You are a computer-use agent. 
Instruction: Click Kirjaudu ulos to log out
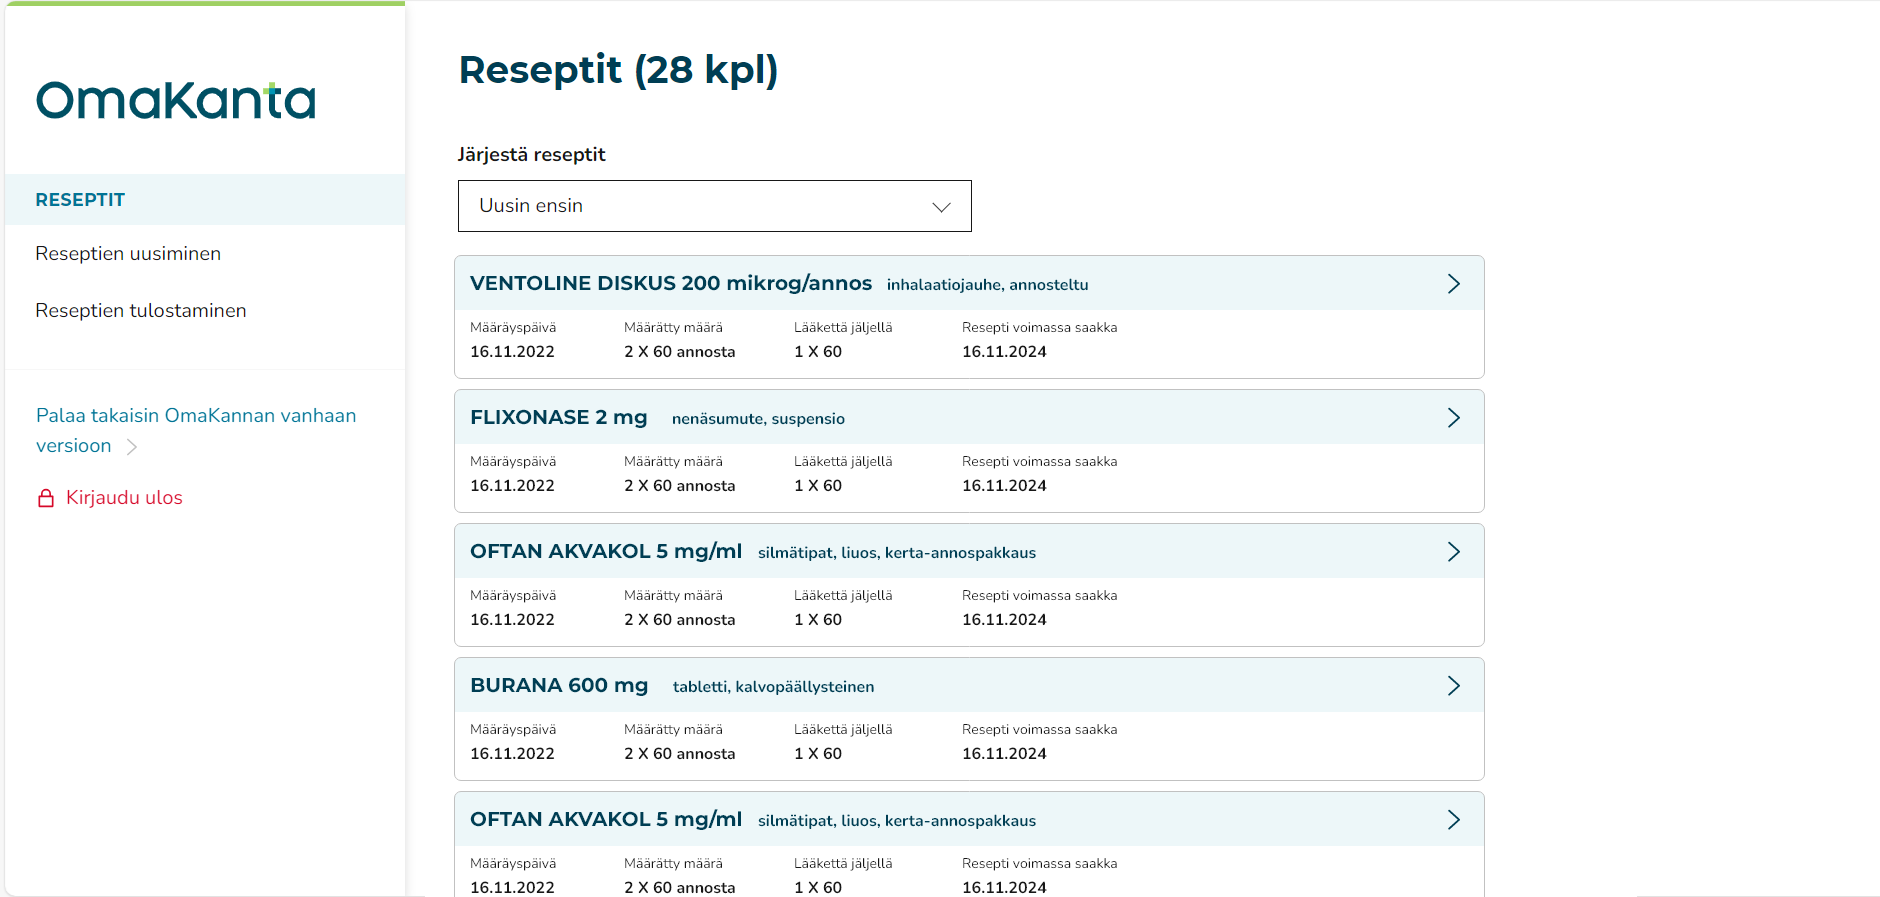coord(124,498)
